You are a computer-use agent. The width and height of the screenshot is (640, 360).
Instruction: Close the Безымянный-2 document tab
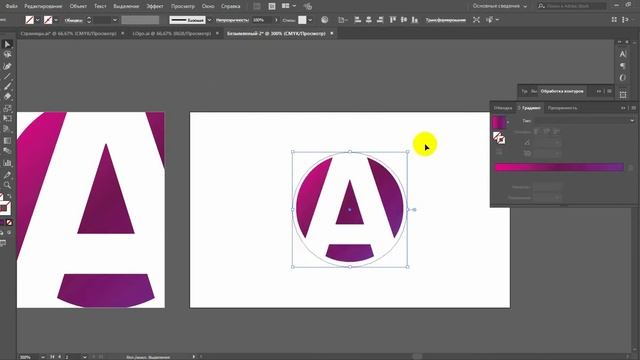[331, 33]
